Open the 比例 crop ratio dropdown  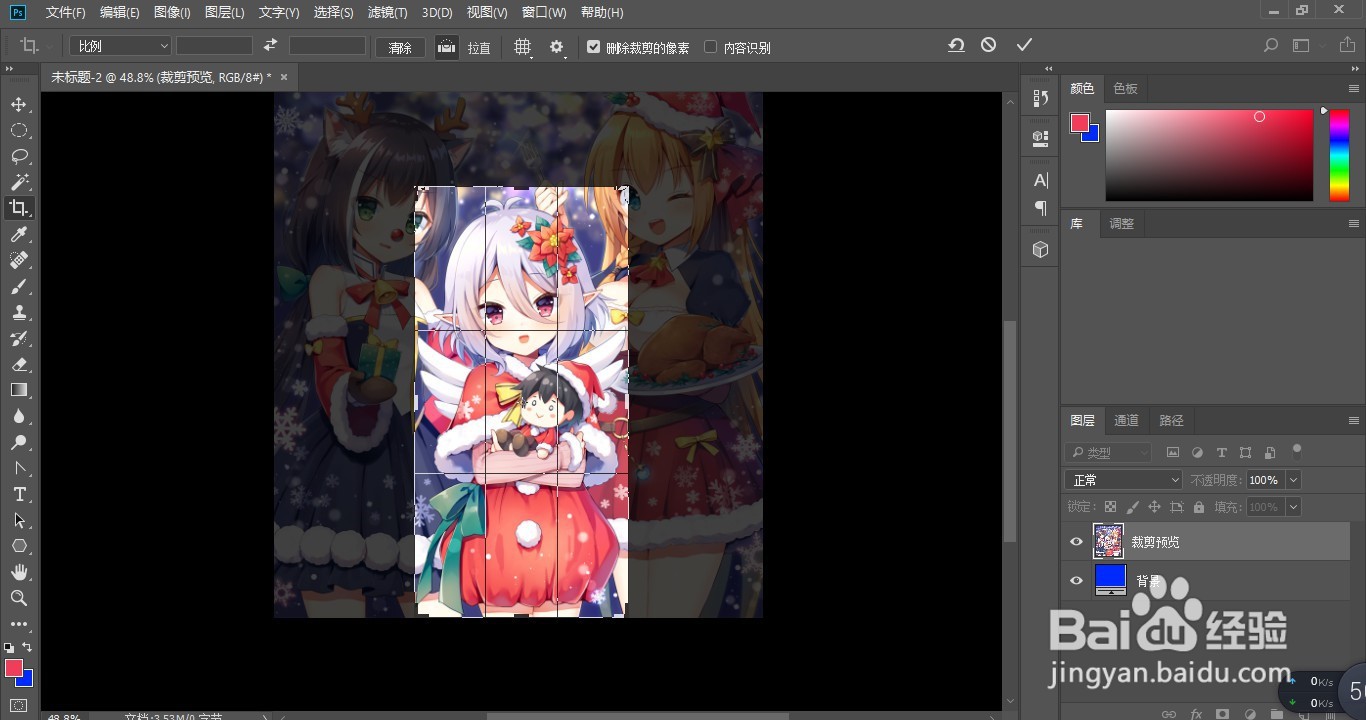120,46
